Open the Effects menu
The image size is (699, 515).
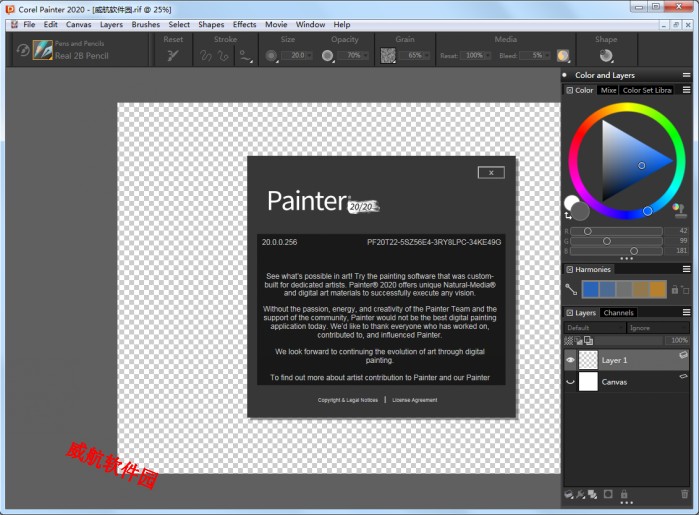(x=244, y=25)
